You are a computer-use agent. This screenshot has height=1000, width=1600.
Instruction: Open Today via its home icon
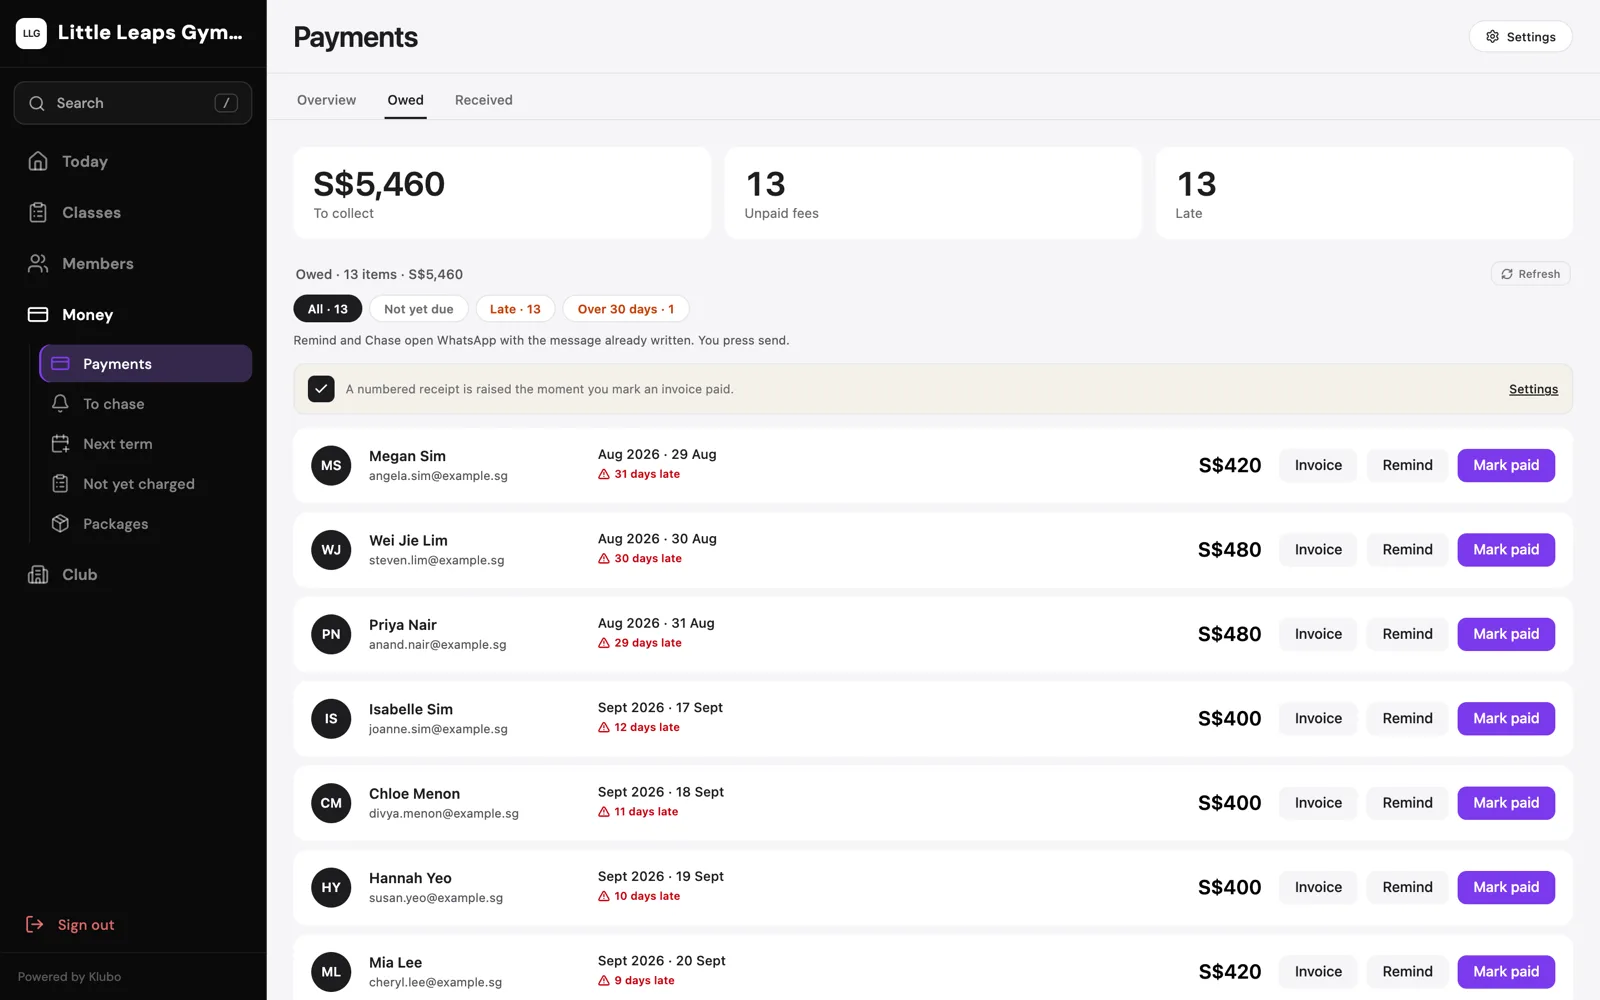click(38, 161)
